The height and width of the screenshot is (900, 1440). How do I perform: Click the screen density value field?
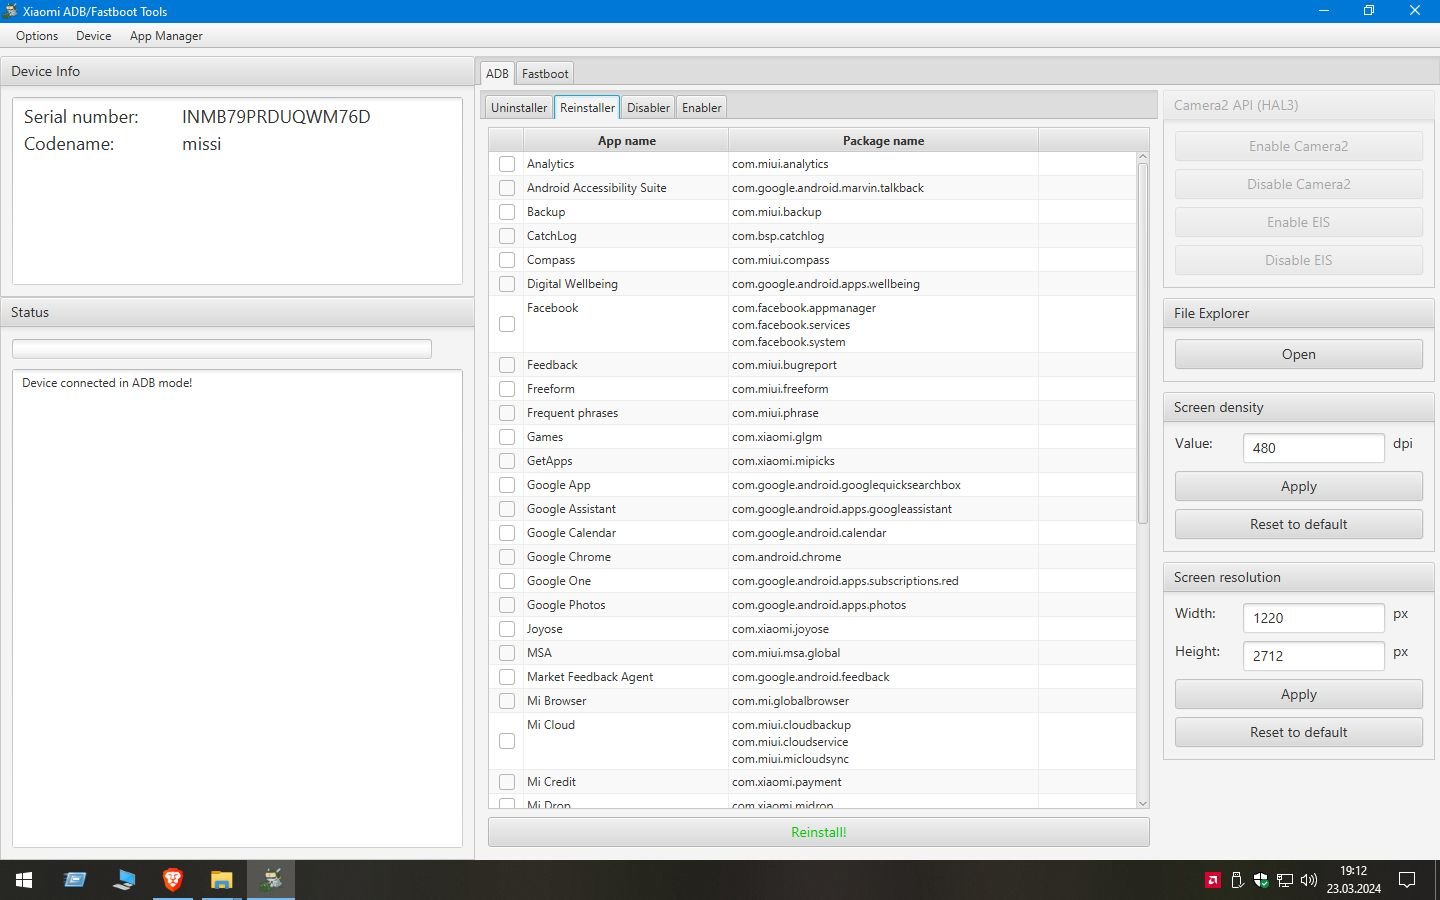1313,448
